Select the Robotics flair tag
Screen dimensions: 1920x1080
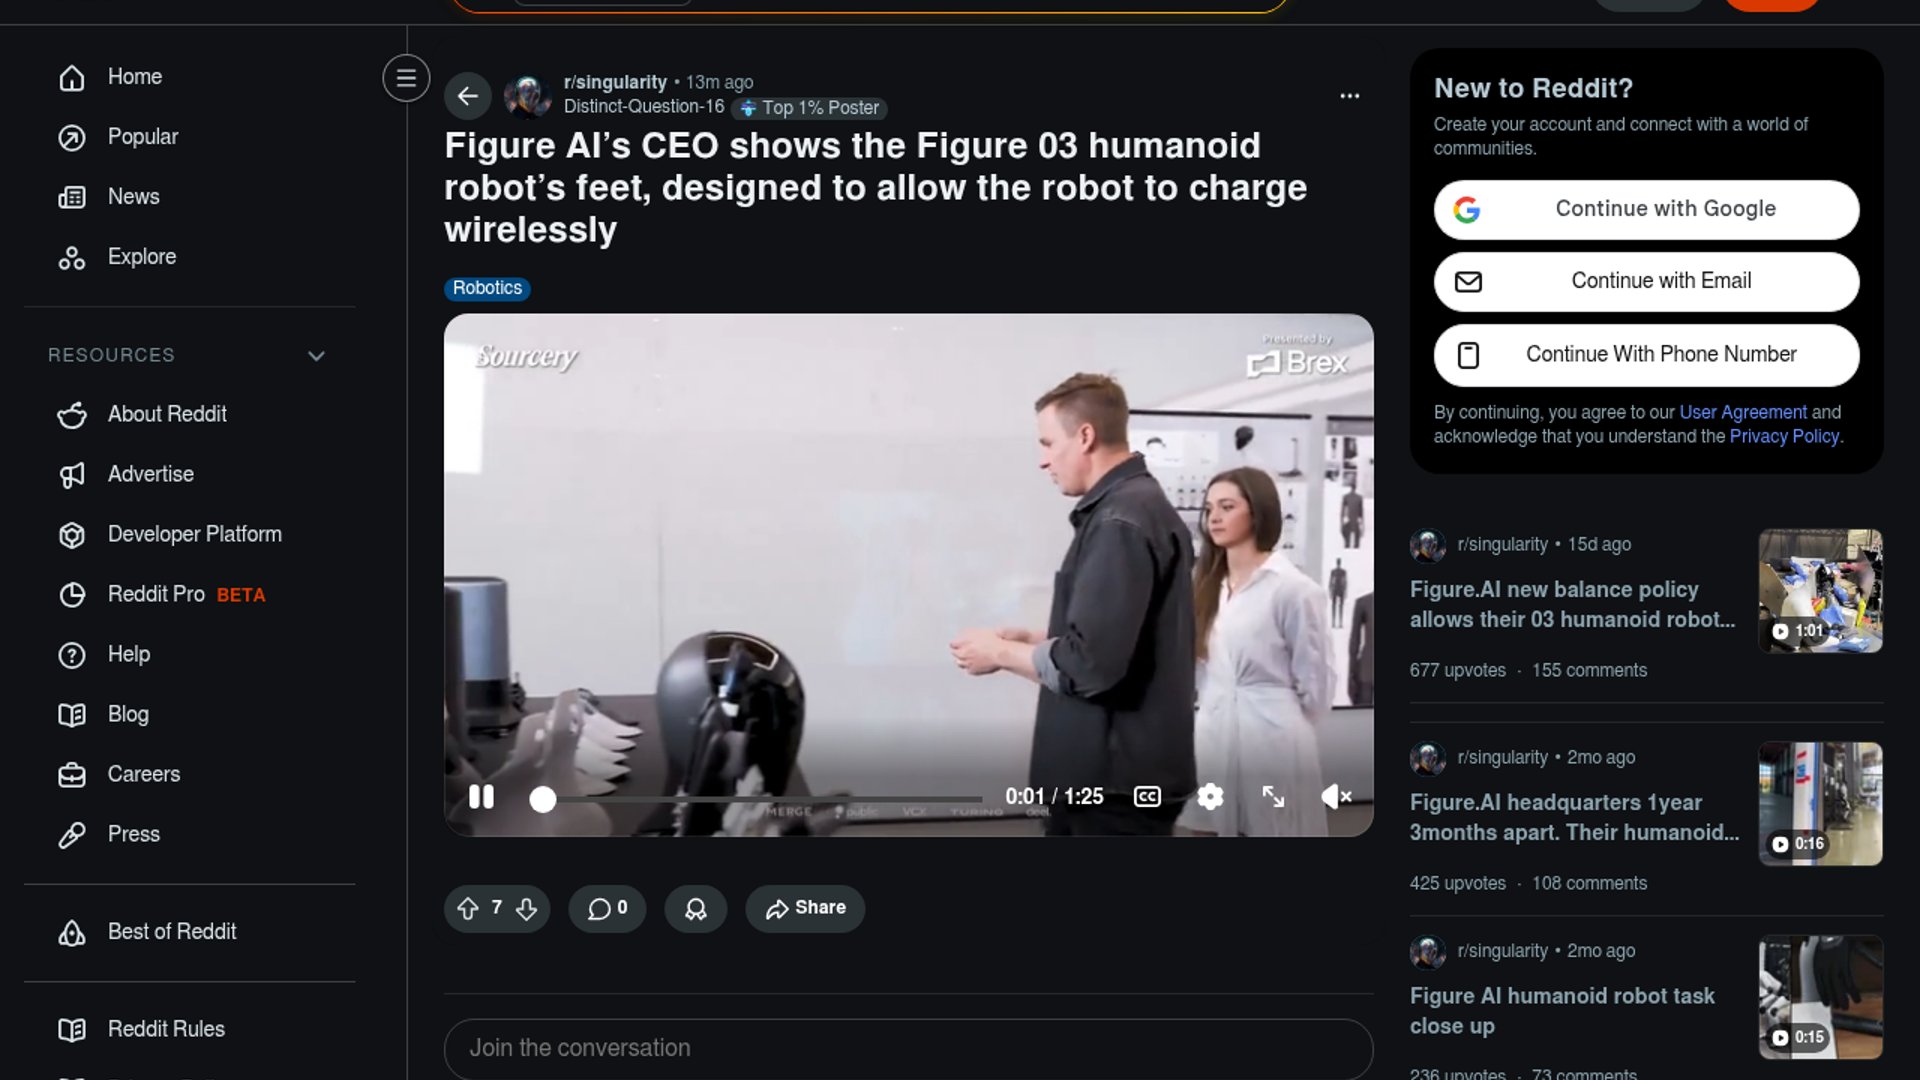pos(487,288)
